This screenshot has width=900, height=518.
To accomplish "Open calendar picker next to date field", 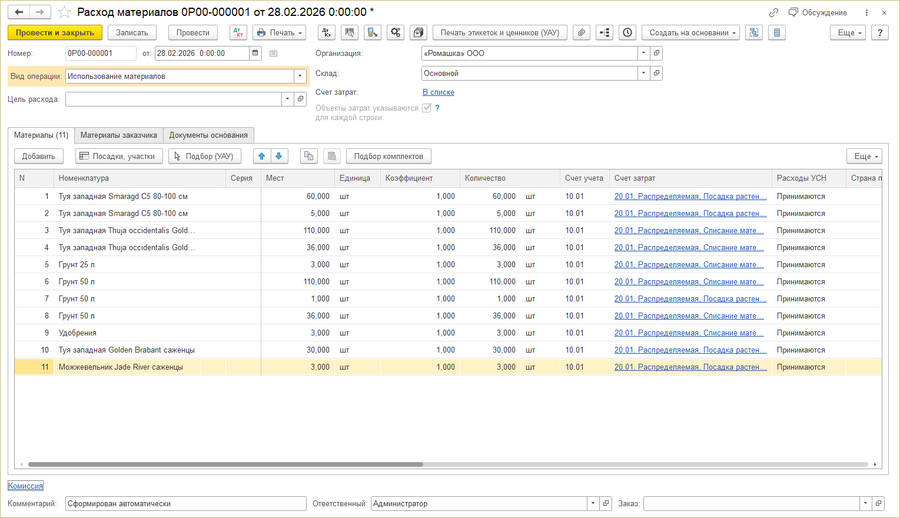I will (255, 53).
